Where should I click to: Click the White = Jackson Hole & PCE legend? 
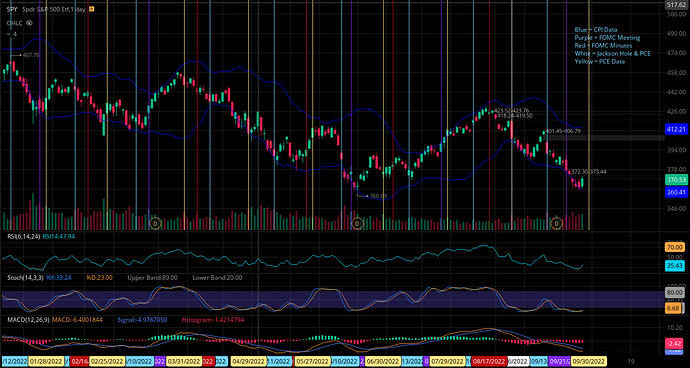[612, 53]
